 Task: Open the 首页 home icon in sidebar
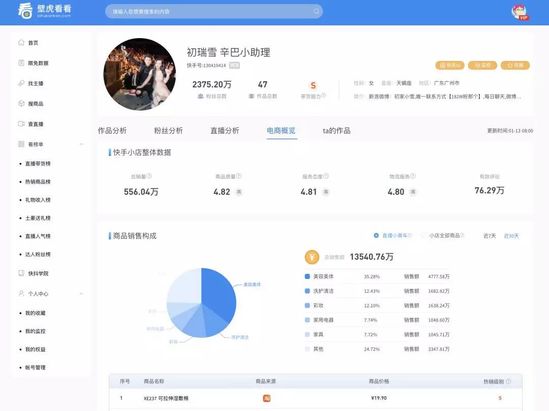(21, 43)
